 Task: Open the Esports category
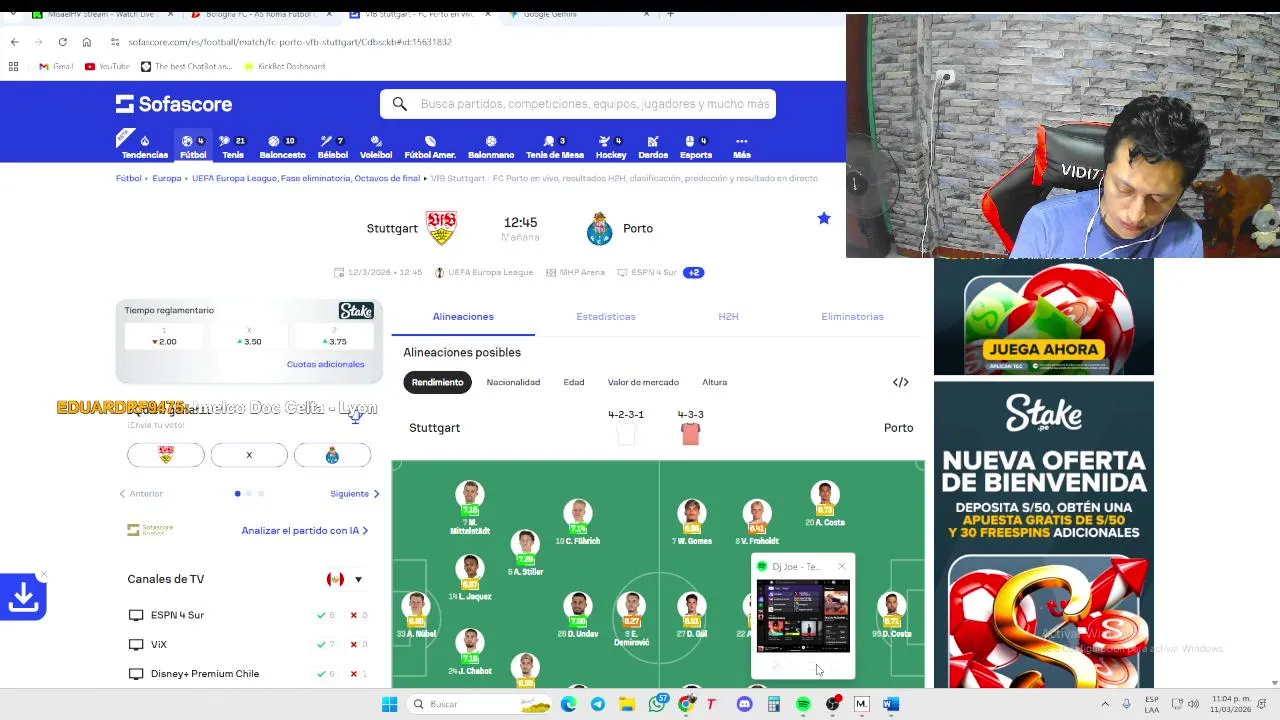coord(696,147)
